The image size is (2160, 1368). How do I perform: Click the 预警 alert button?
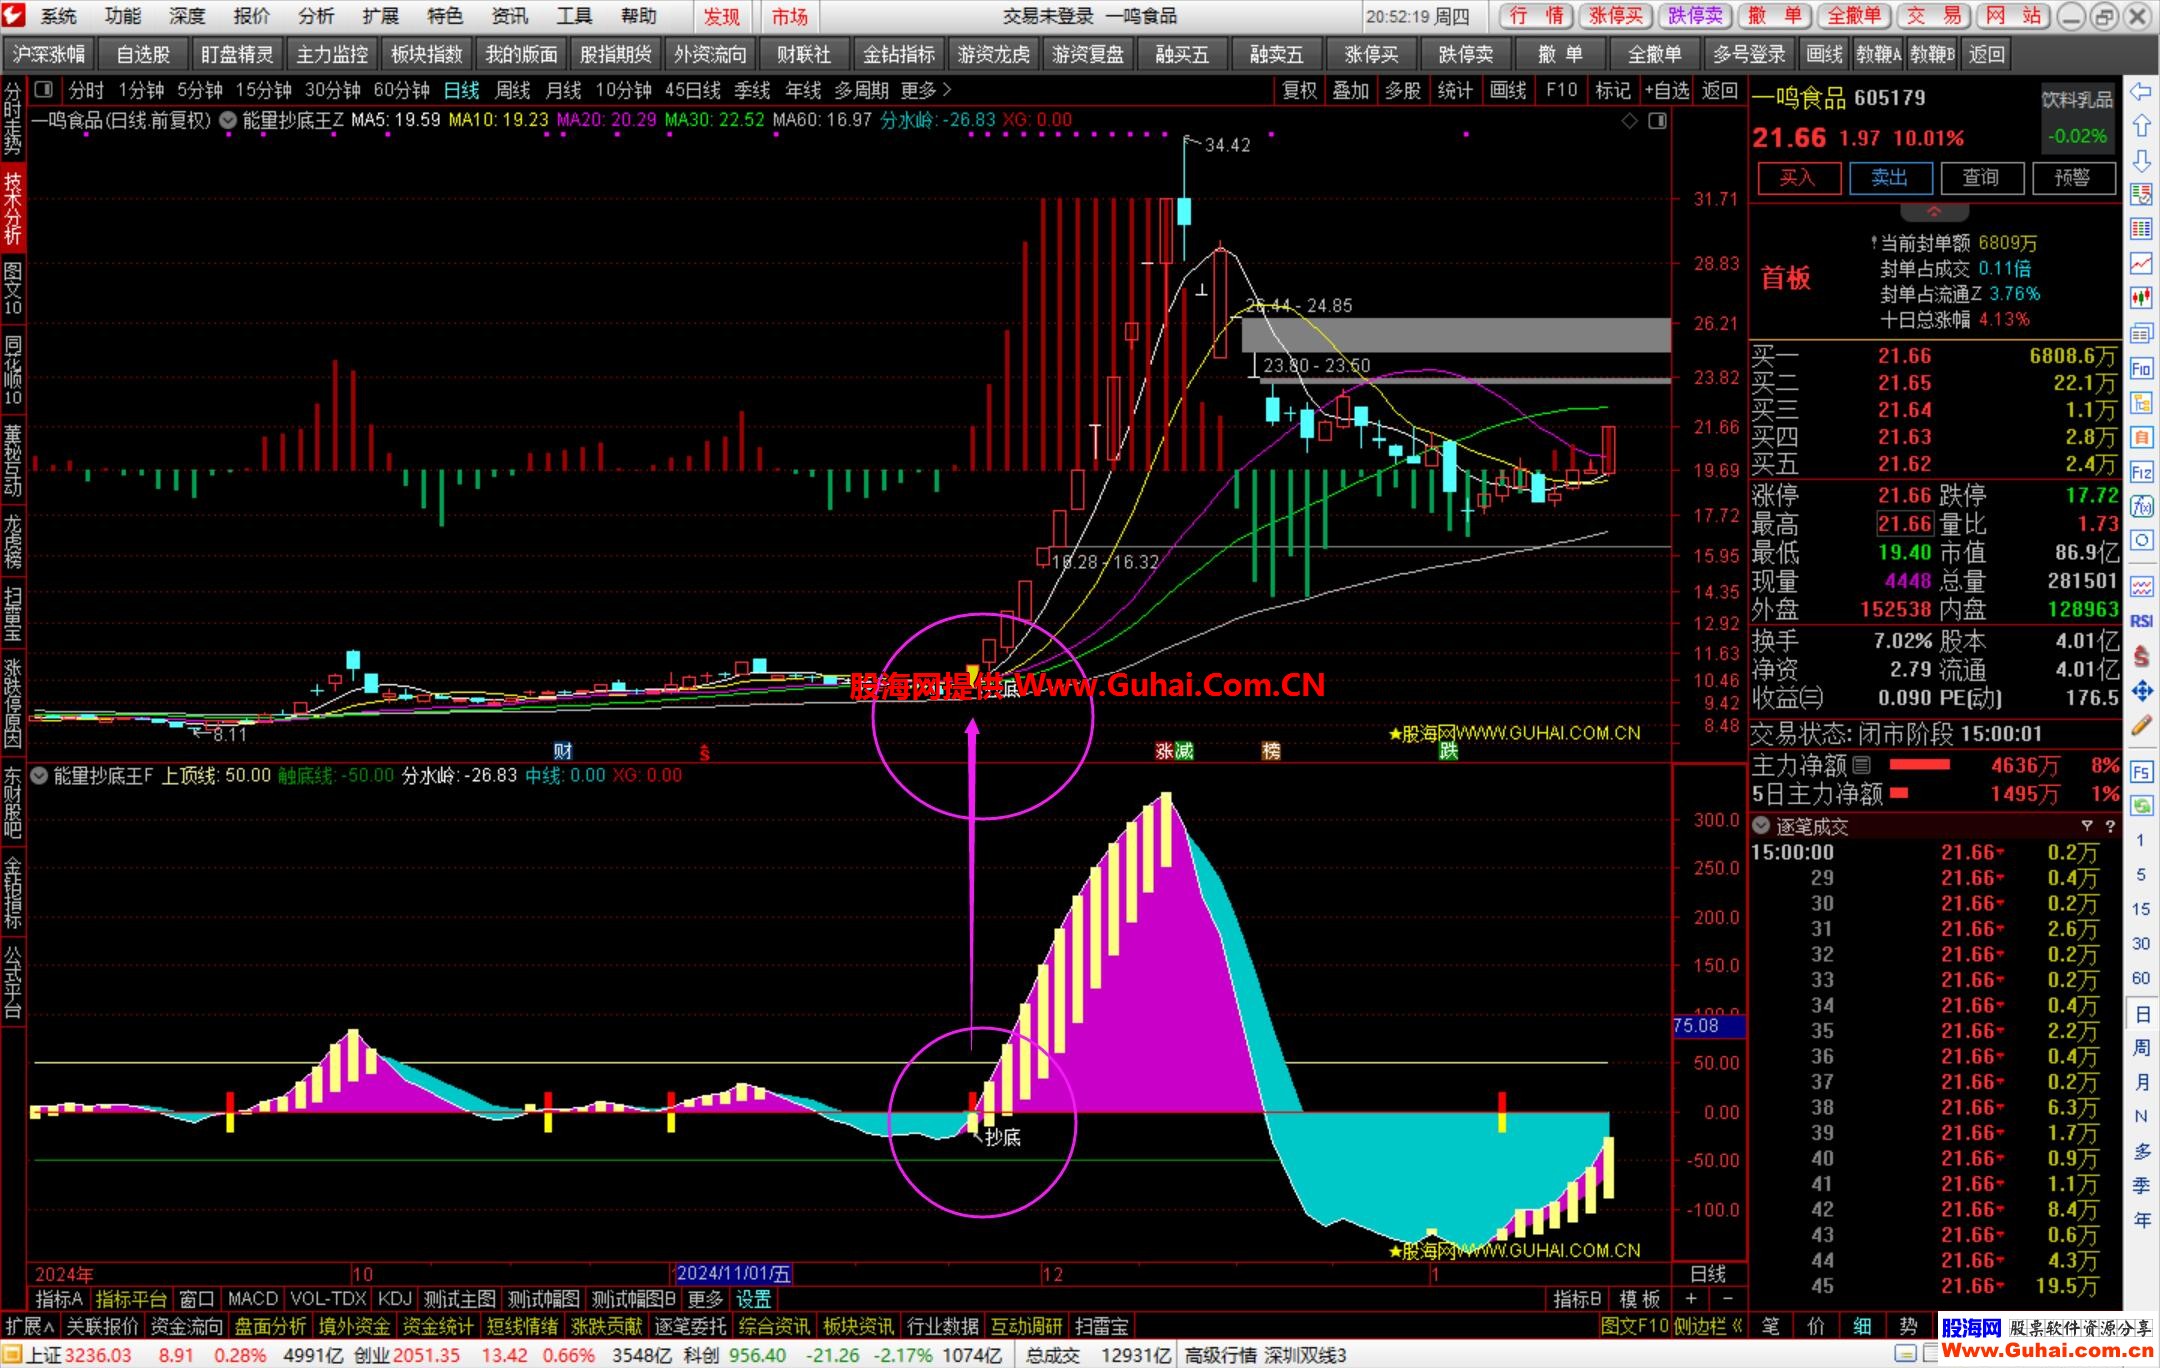(2071, 178)
